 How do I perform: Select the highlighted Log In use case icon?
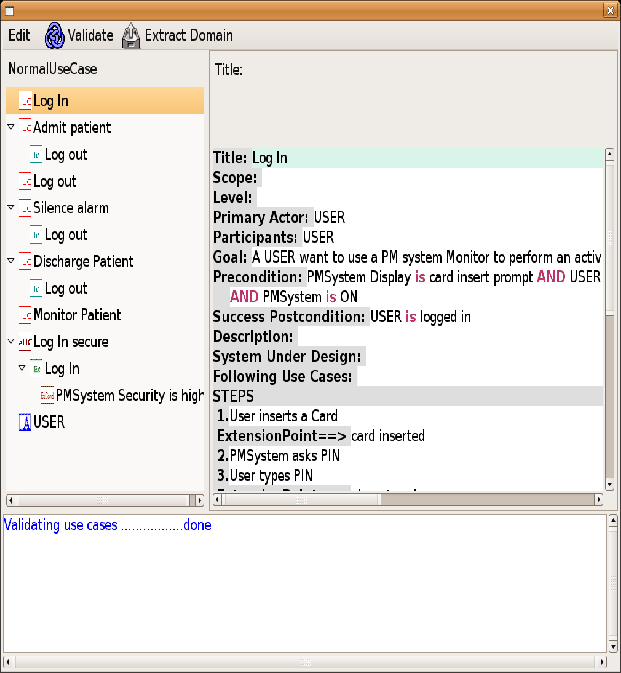[x=25, y=101]
